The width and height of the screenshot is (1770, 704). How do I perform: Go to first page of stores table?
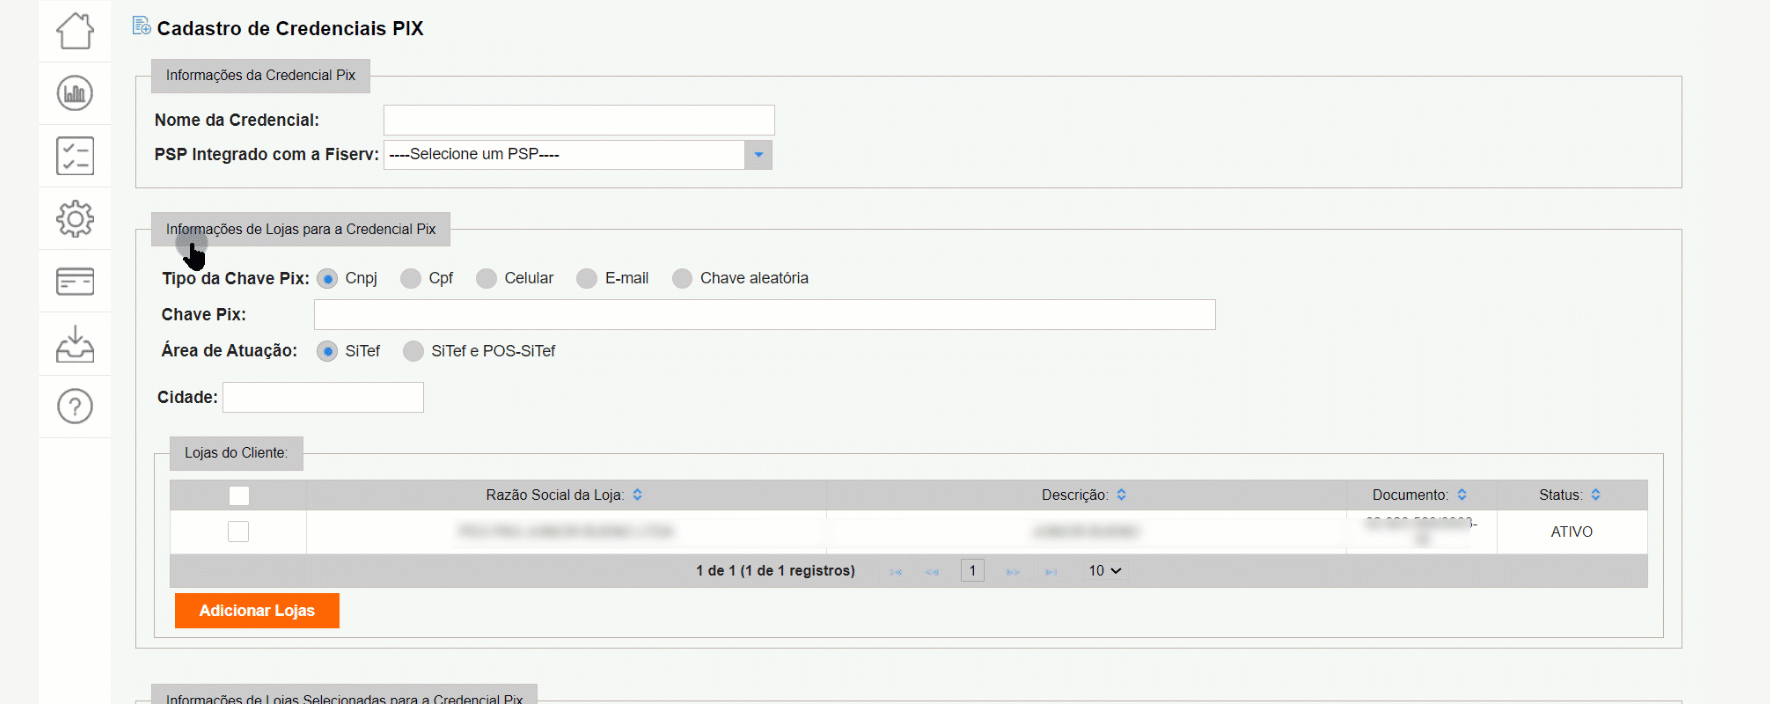click(896, 571)
